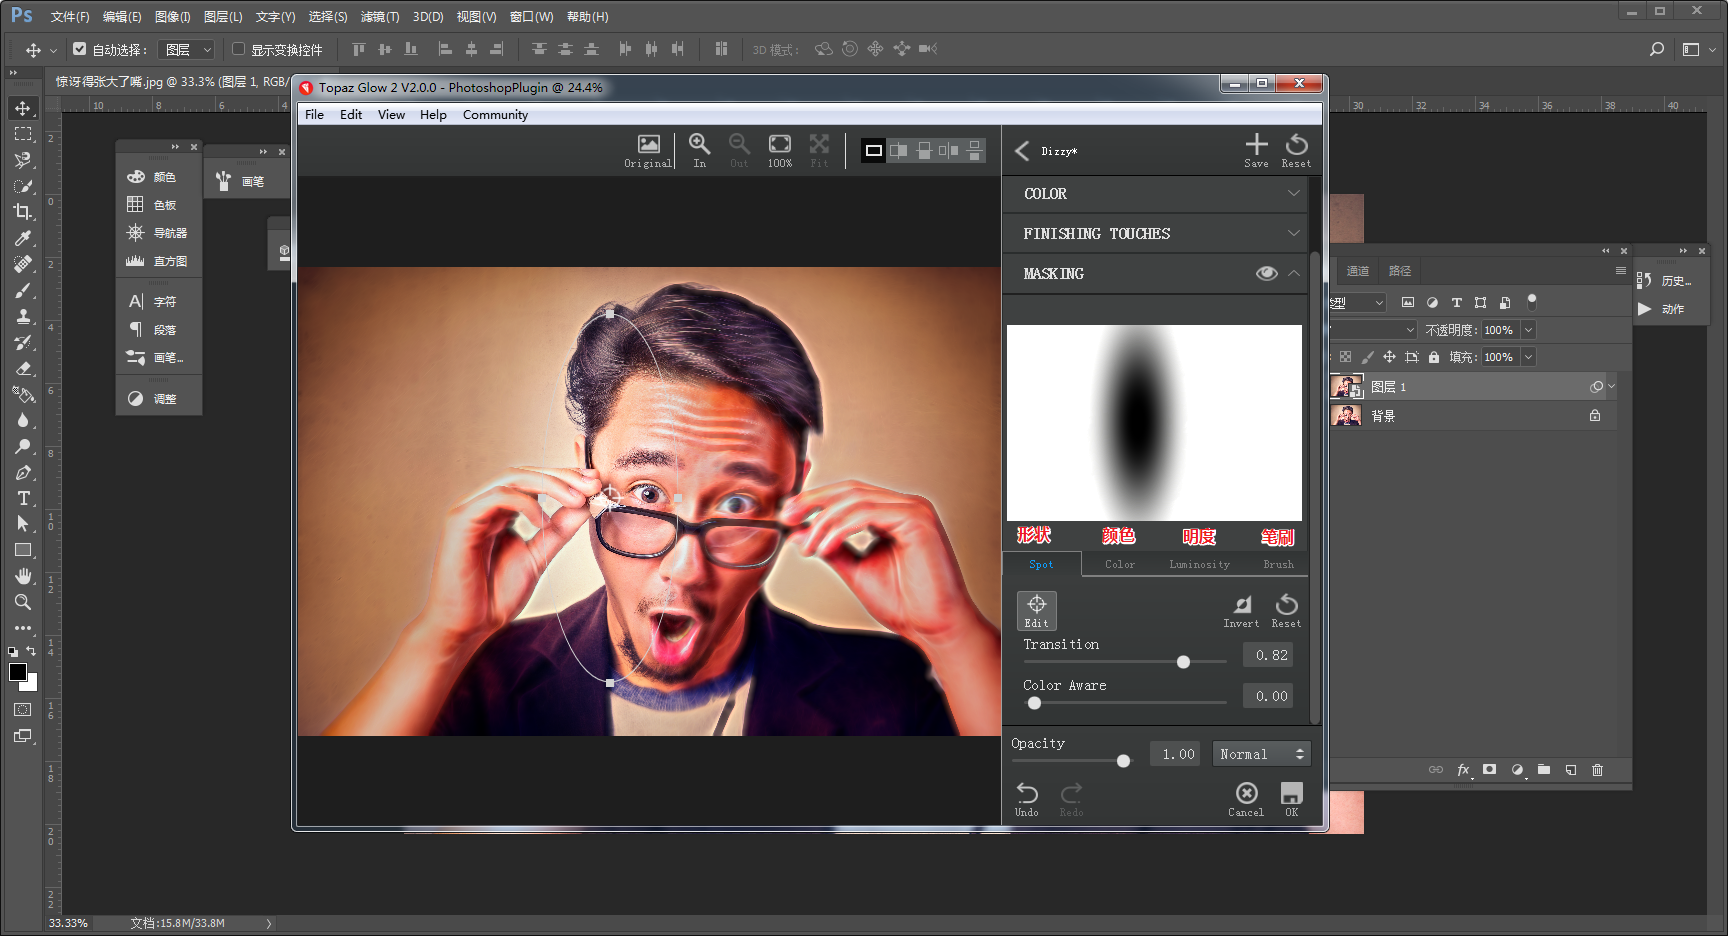Toggle the MASKING eye visibility
This screenshot has width=1728, height=936.
click(1266, 273)
